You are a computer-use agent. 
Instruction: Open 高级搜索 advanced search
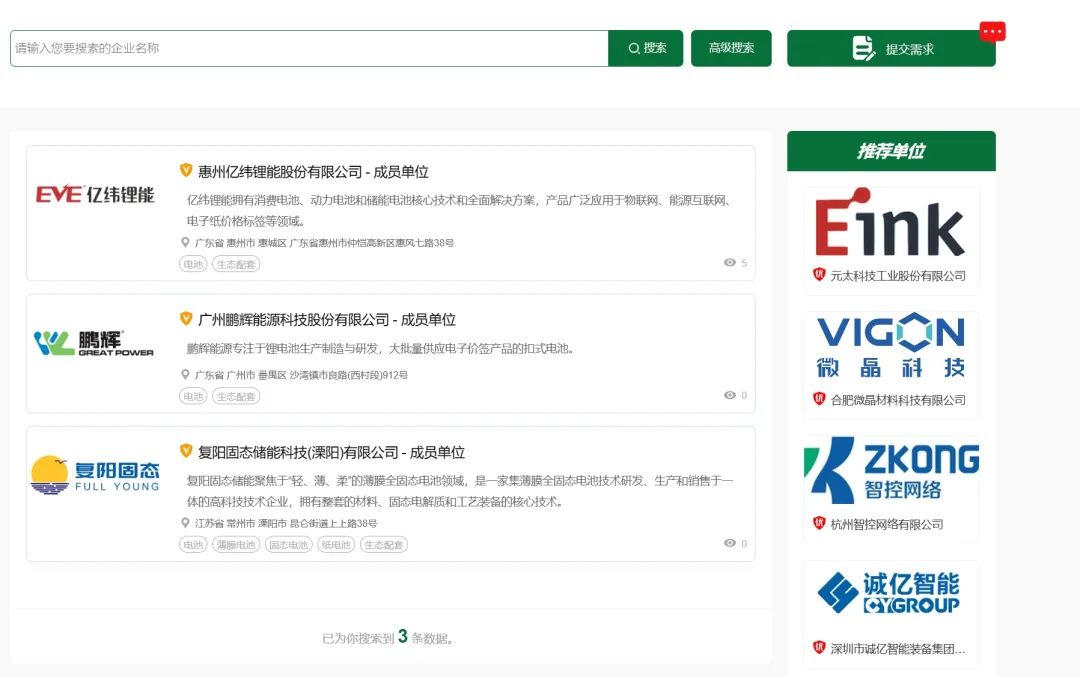[731, 47]
